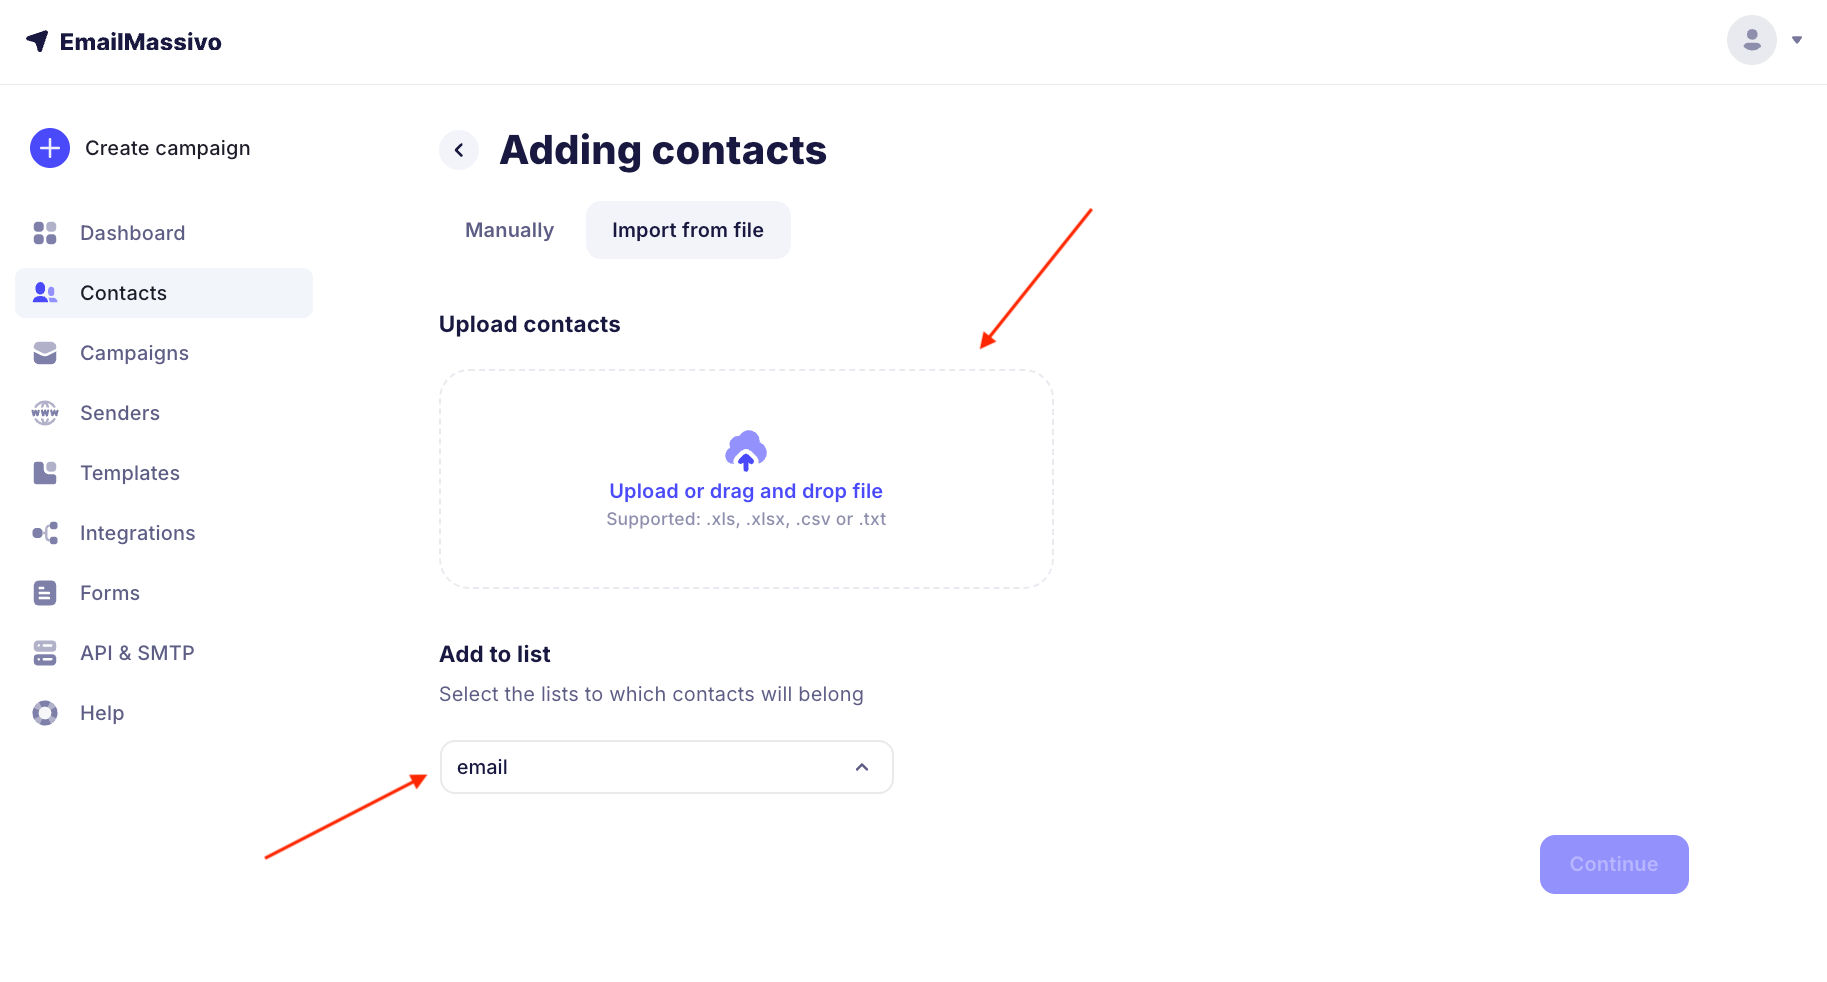Open the user avatar profile menu
1827x982 pixels.
[1751, 40]
